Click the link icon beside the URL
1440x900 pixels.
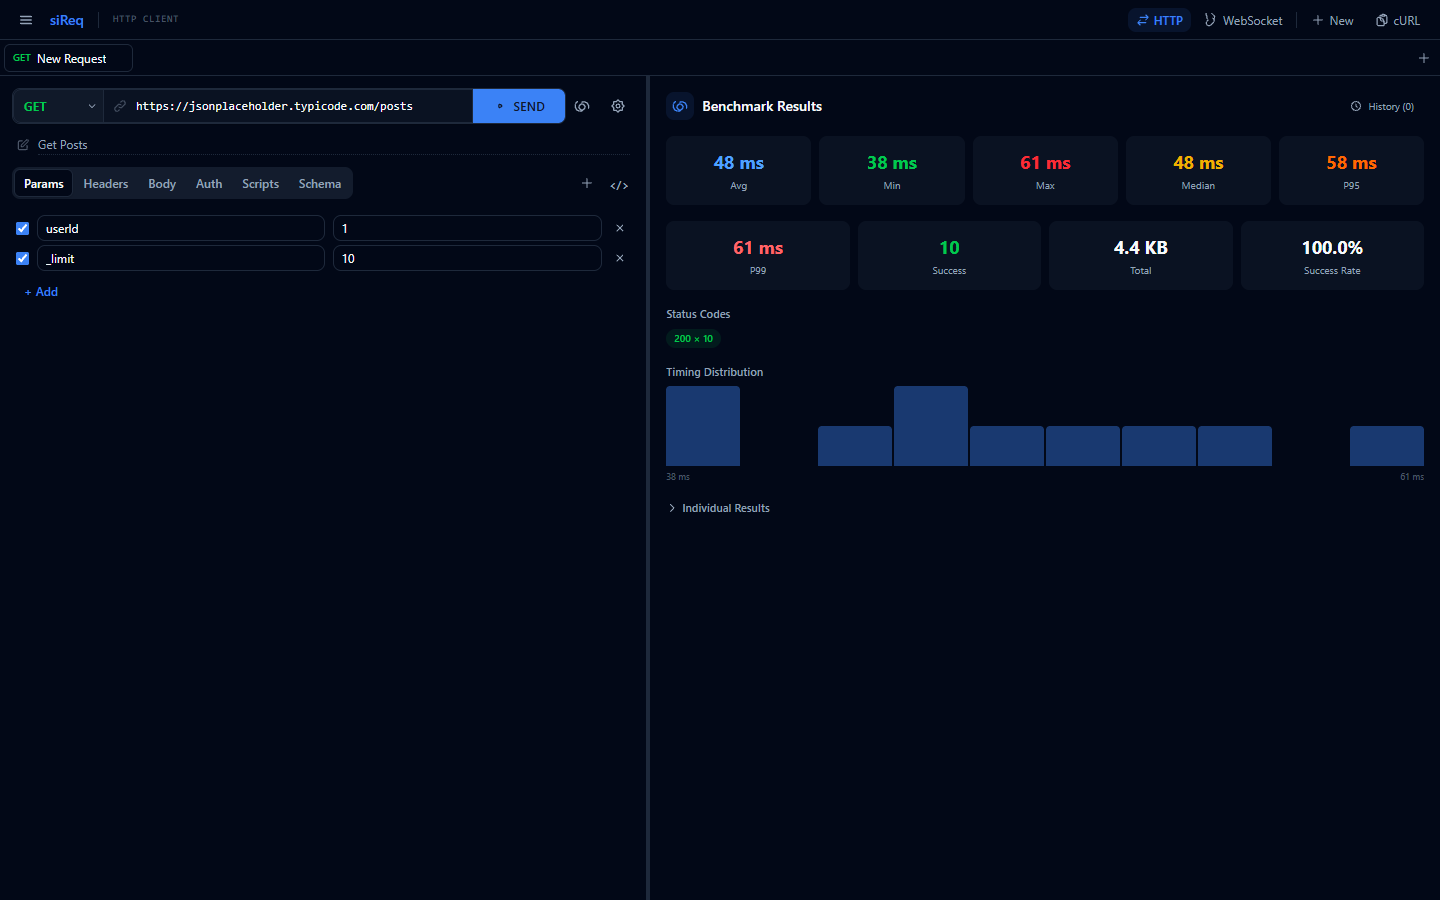(x=120, y=106)
